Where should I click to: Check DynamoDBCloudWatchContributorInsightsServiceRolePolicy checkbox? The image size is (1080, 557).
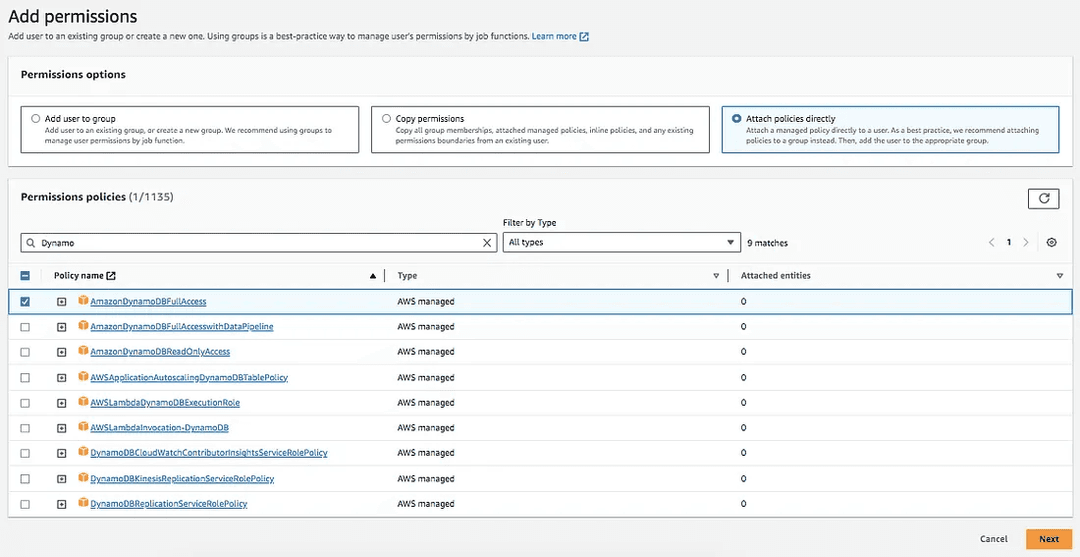pyautogui.click(x=25, y=453)
